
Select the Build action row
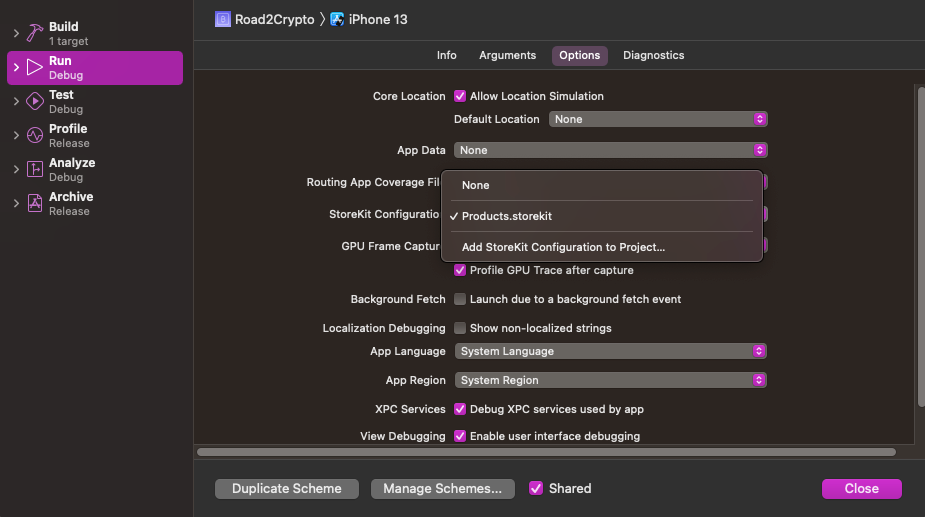coord(95,34)
